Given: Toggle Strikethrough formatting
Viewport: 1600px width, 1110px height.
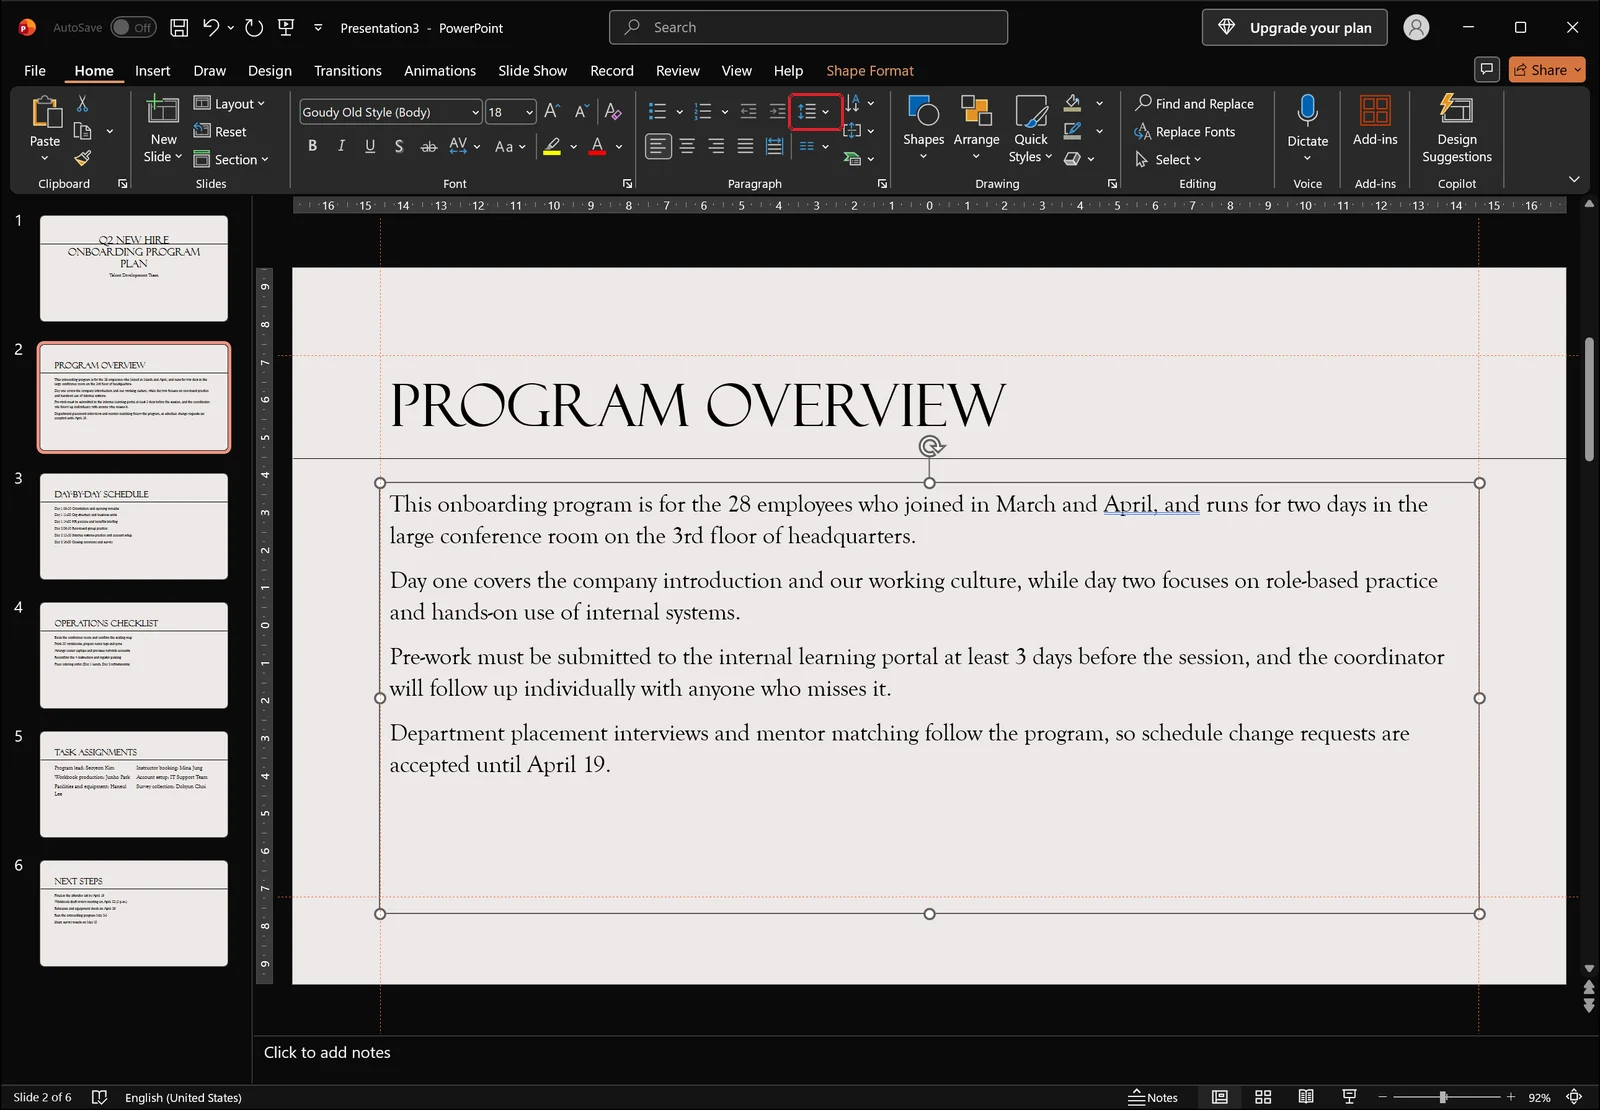Looking at the screenshot, I should click(x=428, y=146).
